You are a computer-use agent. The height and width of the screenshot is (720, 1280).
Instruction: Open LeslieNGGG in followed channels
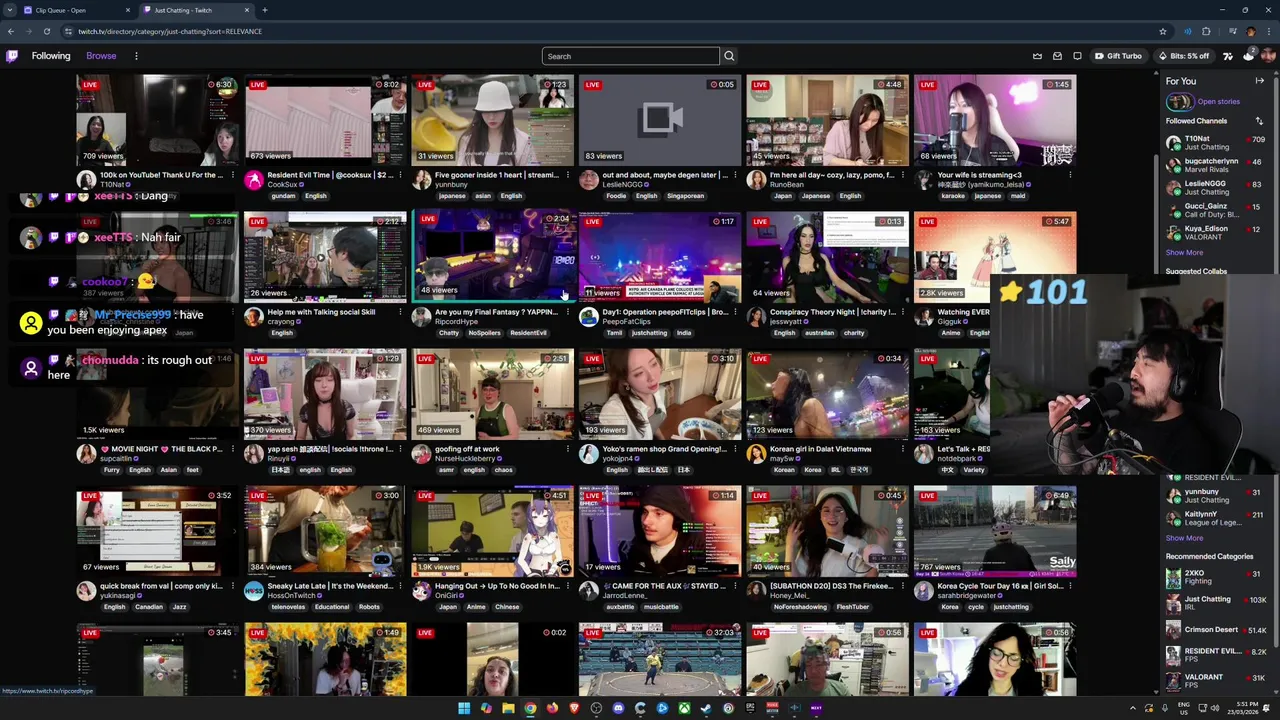(1215, 187)
